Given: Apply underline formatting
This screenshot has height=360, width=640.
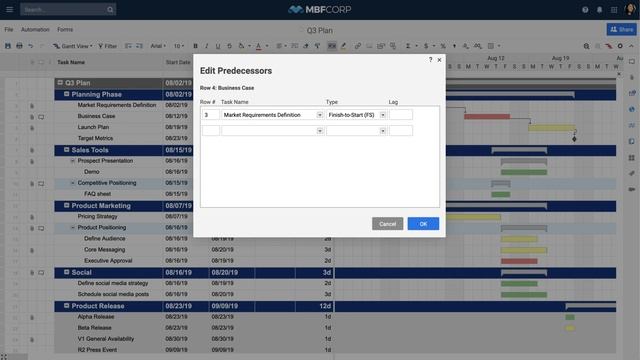Looking at the screenshot, I should pyautogui.click(x=218, y=46).
